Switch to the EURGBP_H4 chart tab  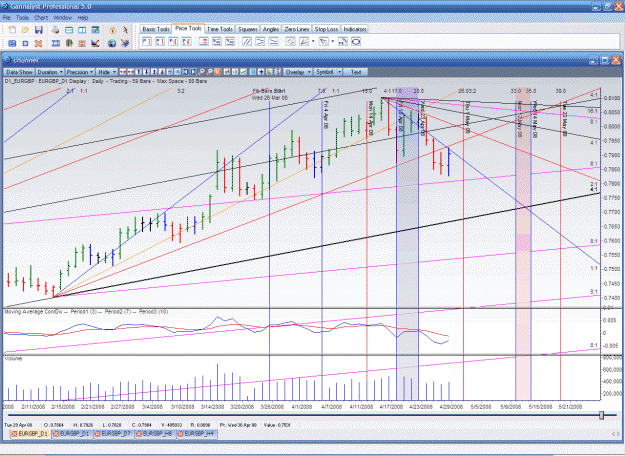199,434
